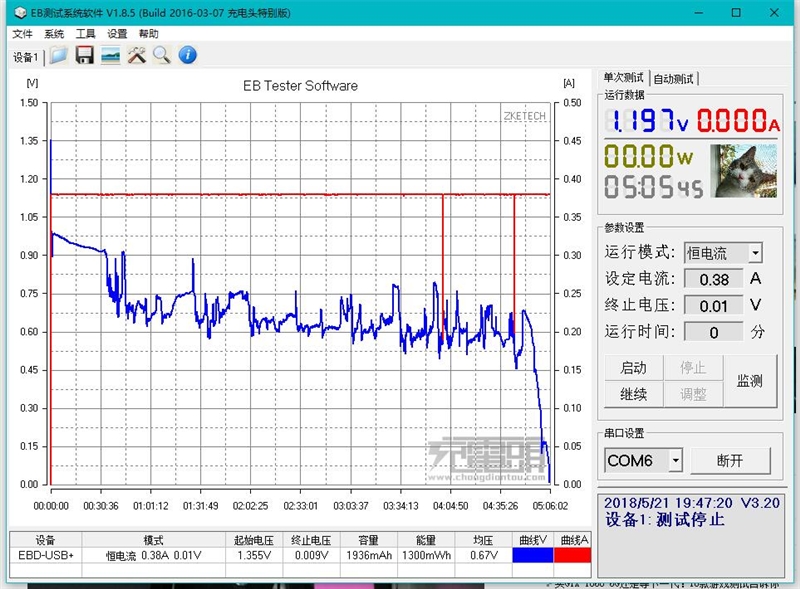
Task: Select the magnifier zoom toolbar icon
Action: [162, 55]
